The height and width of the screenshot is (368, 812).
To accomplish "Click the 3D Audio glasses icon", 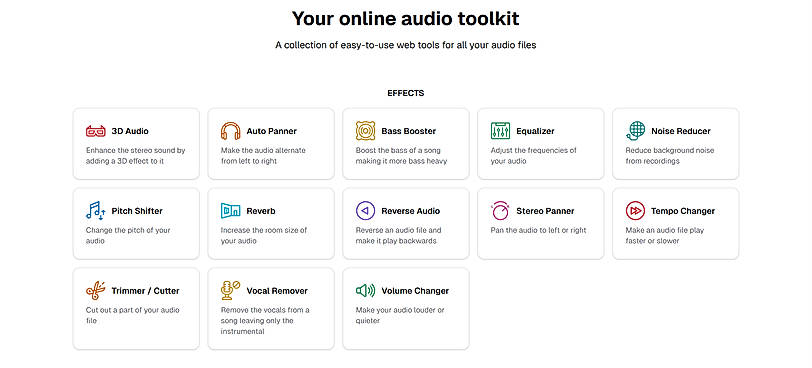I will [x=95, y=131].
